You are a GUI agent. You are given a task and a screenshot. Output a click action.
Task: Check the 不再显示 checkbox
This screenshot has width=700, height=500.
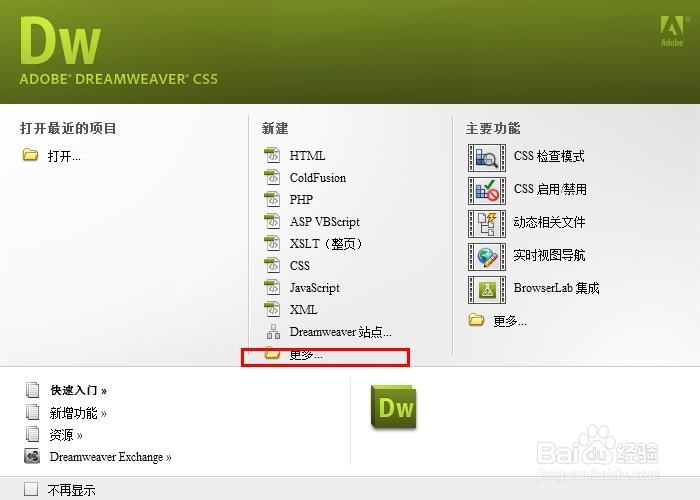click(31, 489)
